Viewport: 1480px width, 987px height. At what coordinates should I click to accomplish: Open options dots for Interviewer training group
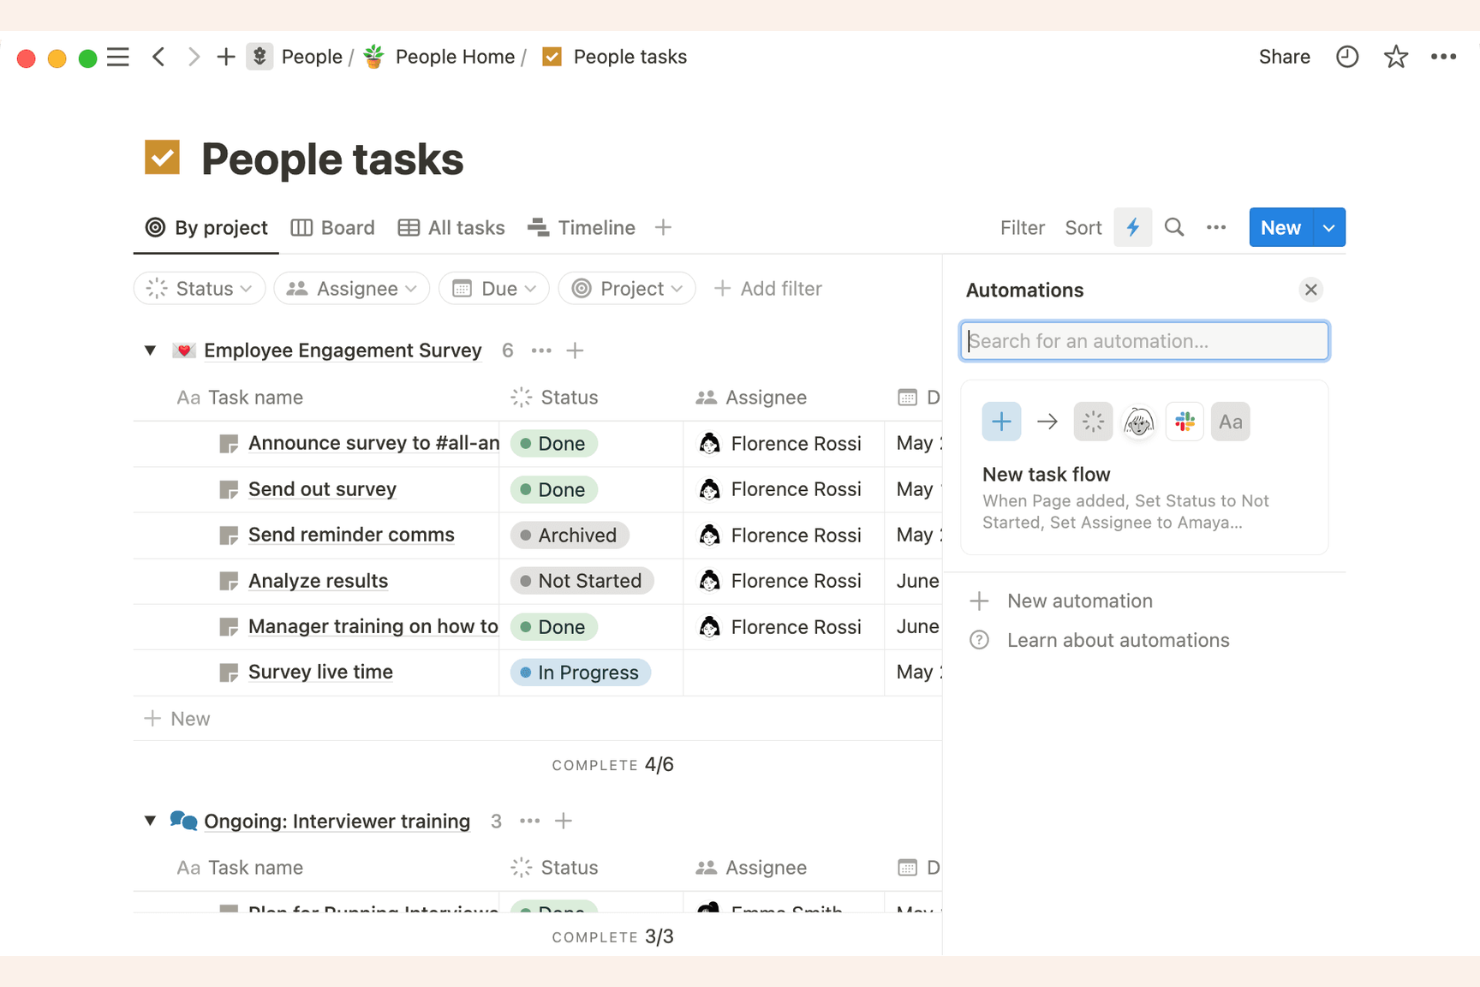pos(530,821)
